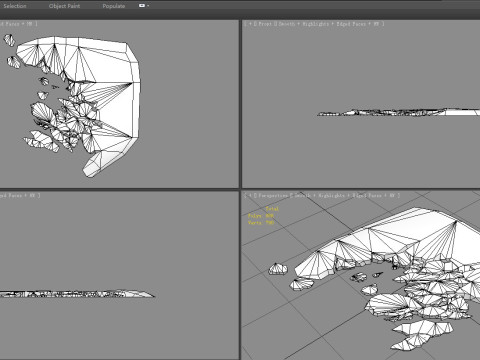Screen dimensions: 480x360
Task: Click the [+] menu of Front viewport
Action: (x=250, y=24)
